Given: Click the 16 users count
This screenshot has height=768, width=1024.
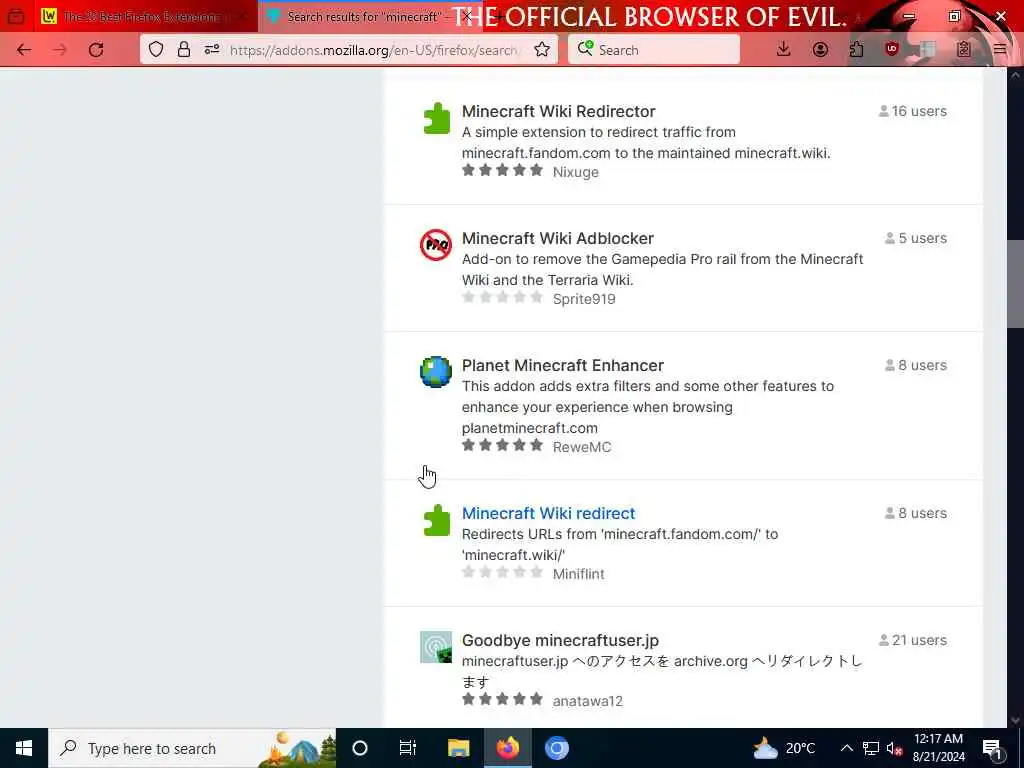Looking at the screenshot, I should (912, 111).
